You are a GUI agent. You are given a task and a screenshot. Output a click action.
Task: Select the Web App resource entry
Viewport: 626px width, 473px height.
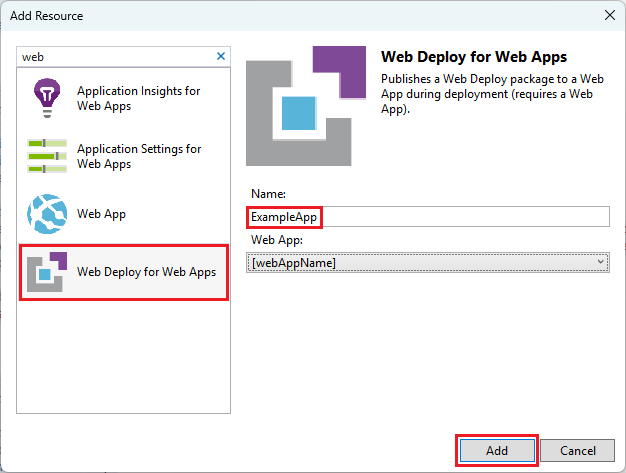(x=124, y=214)
